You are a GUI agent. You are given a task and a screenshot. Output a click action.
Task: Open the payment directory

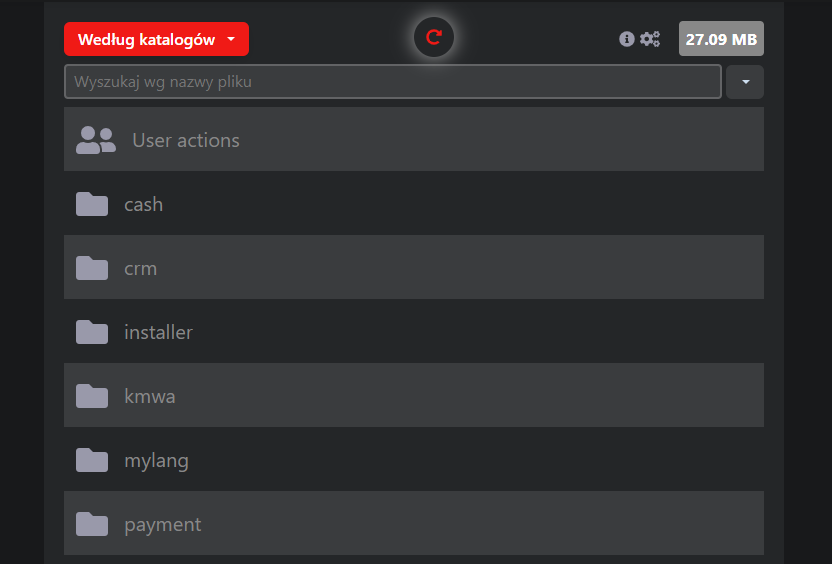(x=162, y=524)
